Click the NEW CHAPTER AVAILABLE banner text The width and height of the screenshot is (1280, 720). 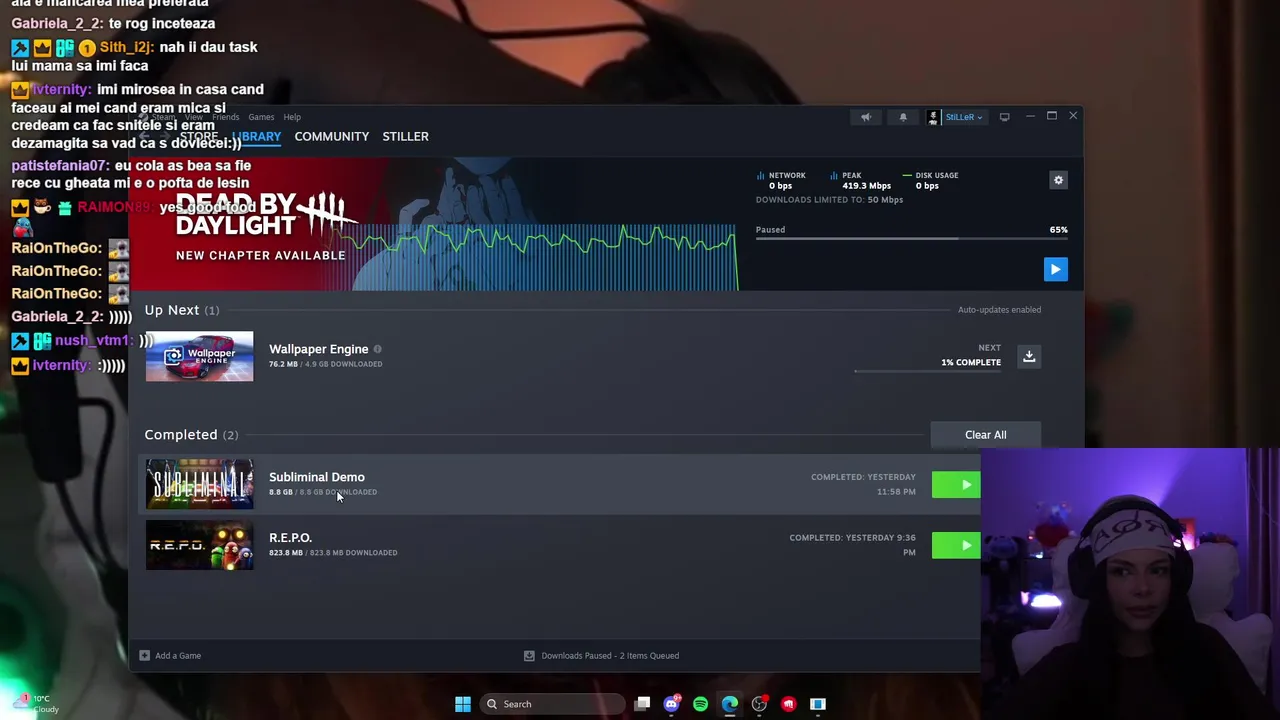pyautogui.click(x=260, y=255)
